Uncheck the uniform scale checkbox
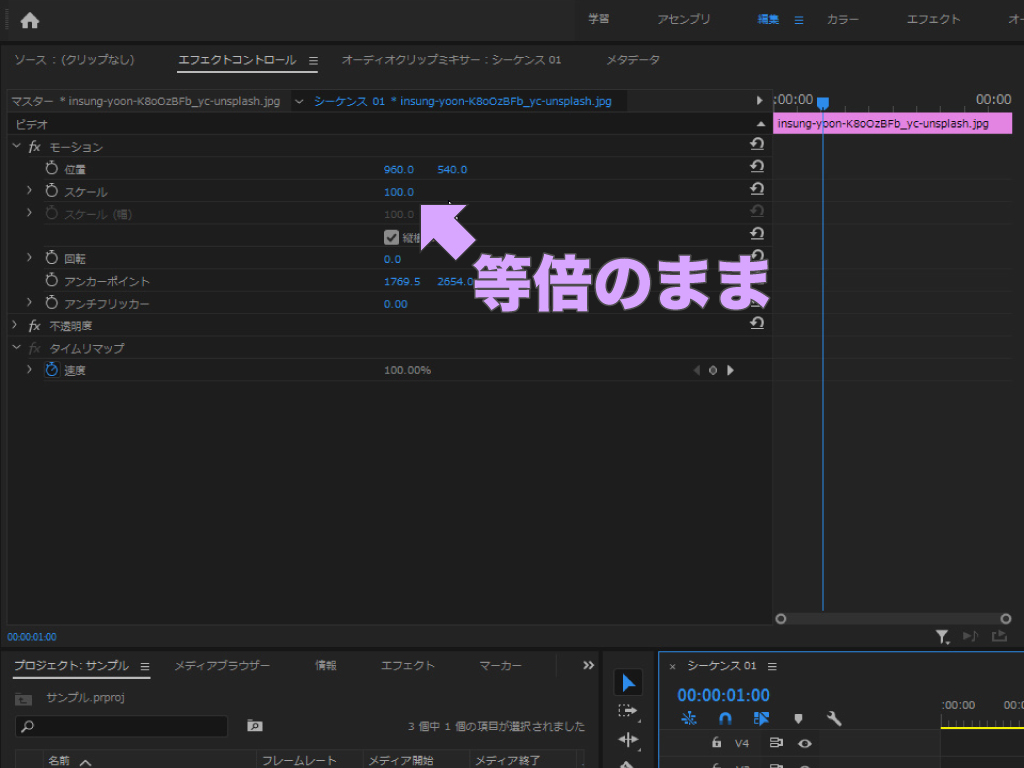This screenshot has width=1024, height=768. tap(391, 237)
